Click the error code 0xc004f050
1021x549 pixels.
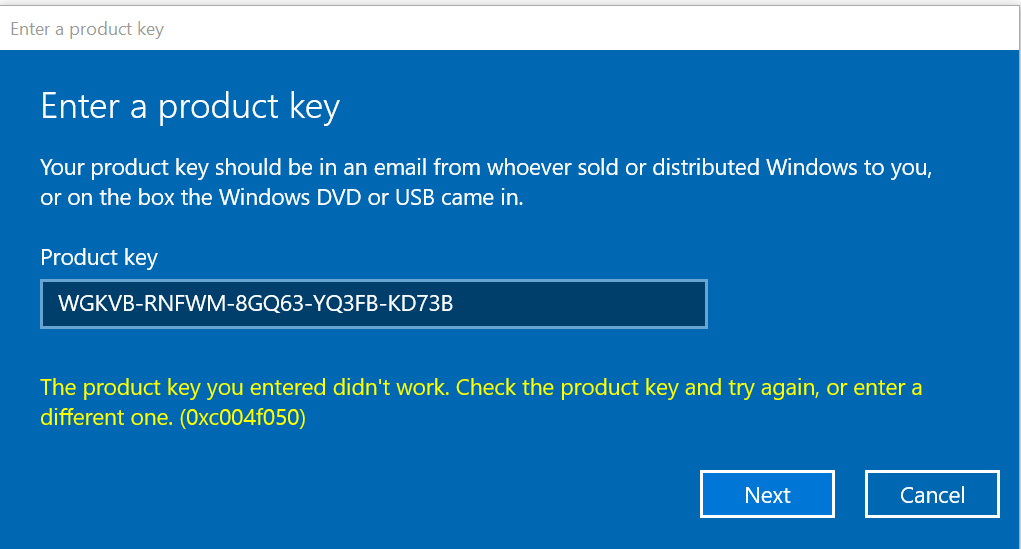pos(242,417)
